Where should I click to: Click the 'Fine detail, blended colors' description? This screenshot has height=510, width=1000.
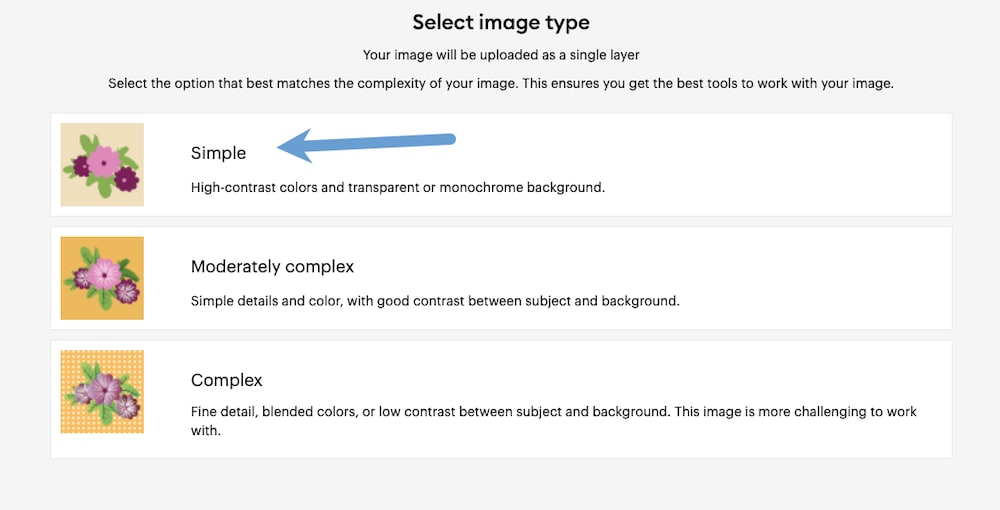[554, 421]
